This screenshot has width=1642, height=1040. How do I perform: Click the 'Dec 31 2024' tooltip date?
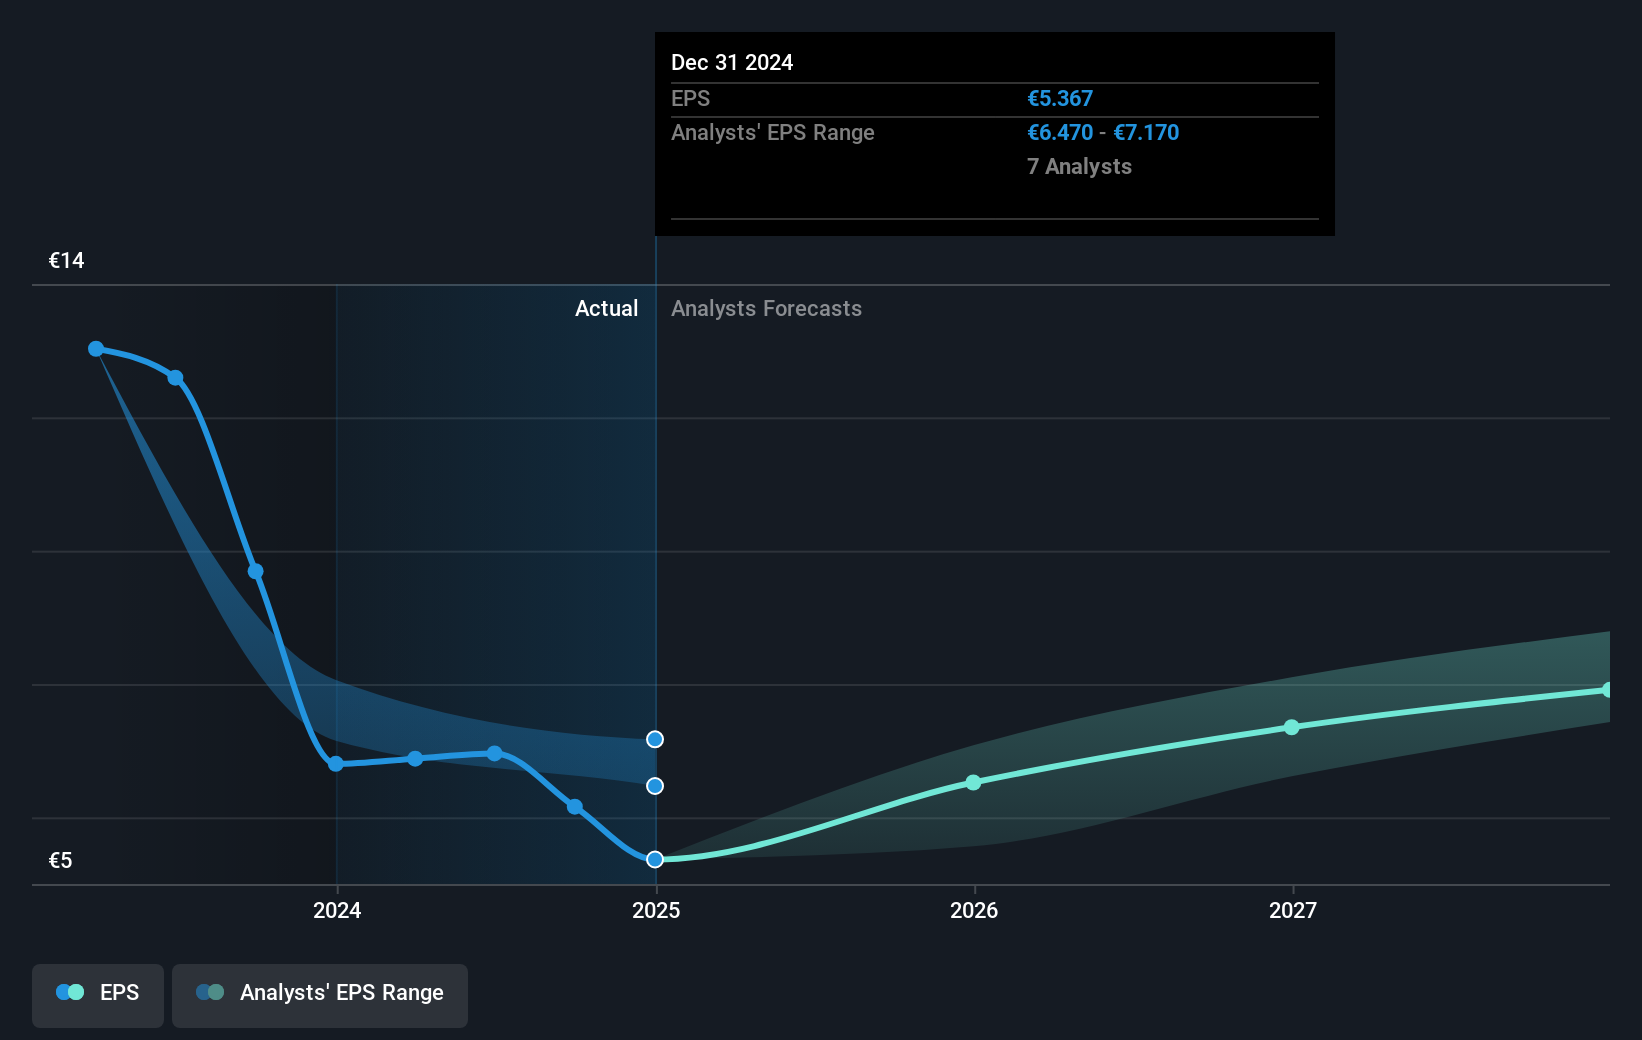tap(732, 63)
